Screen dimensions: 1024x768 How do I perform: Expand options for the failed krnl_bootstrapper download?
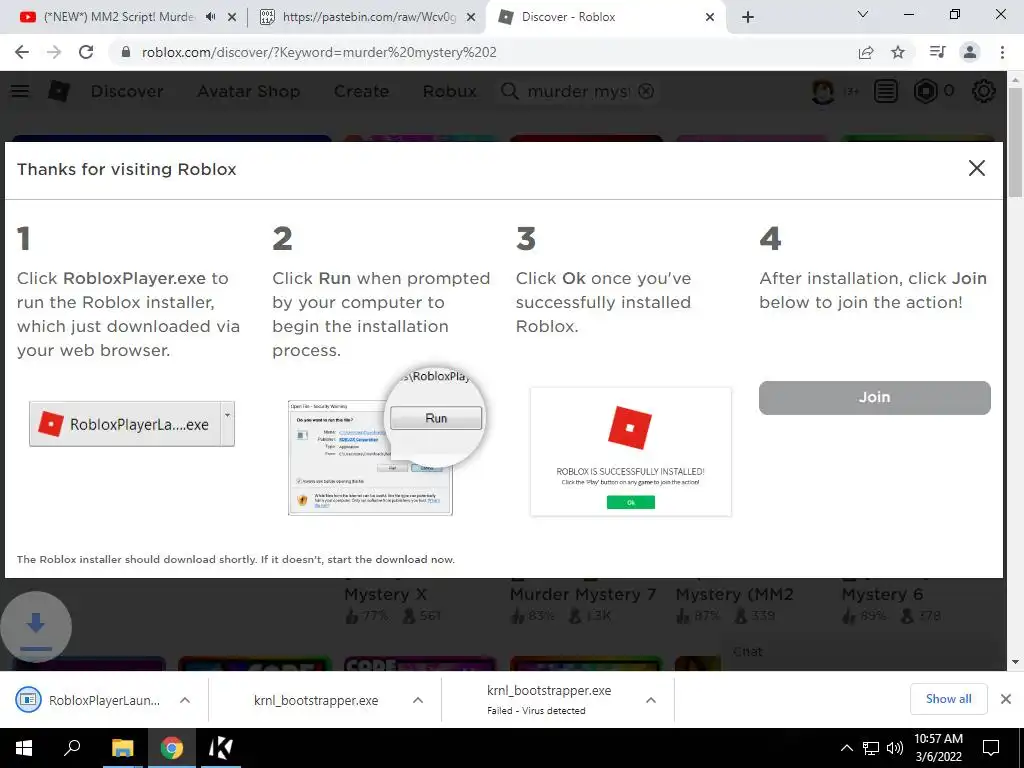click(x=650, y=700)
